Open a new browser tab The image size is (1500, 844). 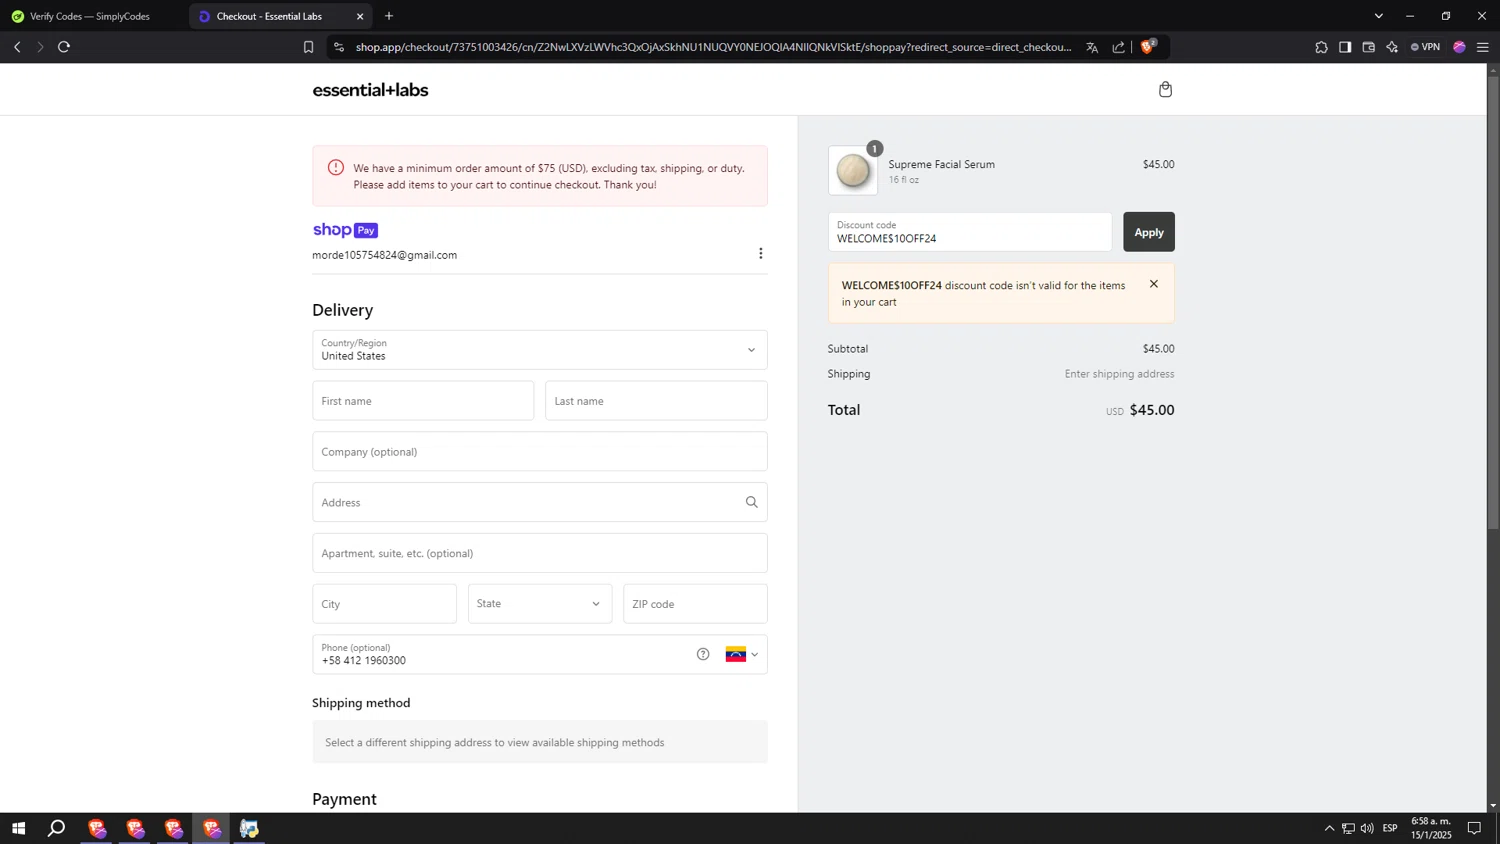click(x=389, y=16)
